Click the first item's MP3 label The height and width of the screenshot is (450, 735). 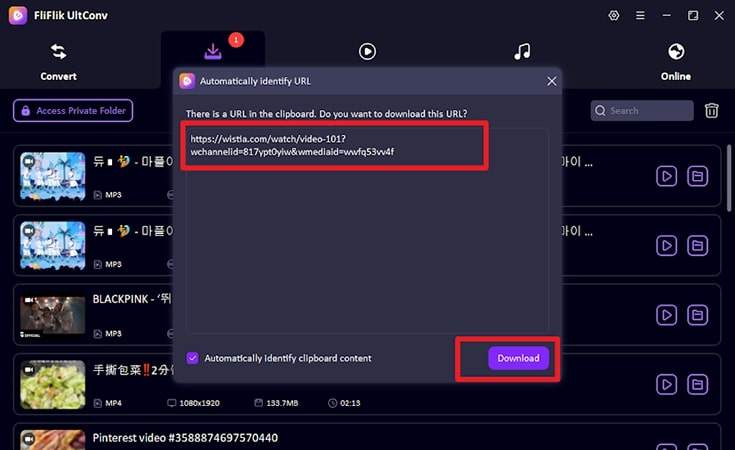tap(113, 195)
